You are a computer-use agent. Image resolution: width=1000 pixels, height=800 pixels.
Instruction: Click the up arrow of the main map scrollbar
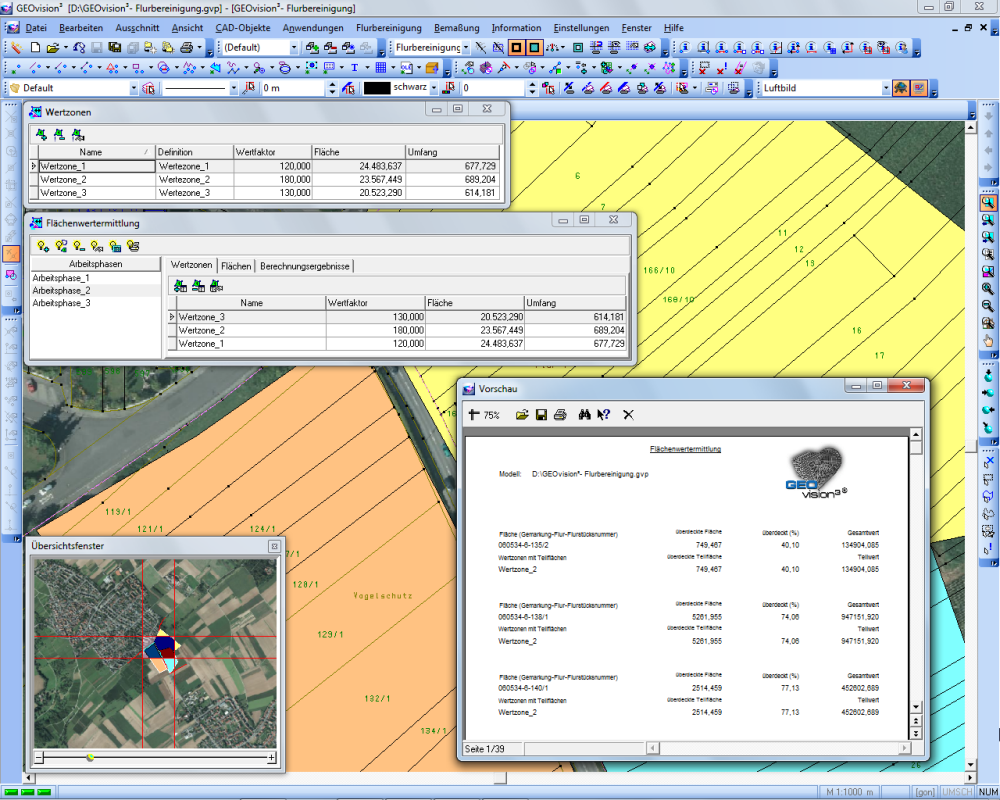(x=970, y=128)
